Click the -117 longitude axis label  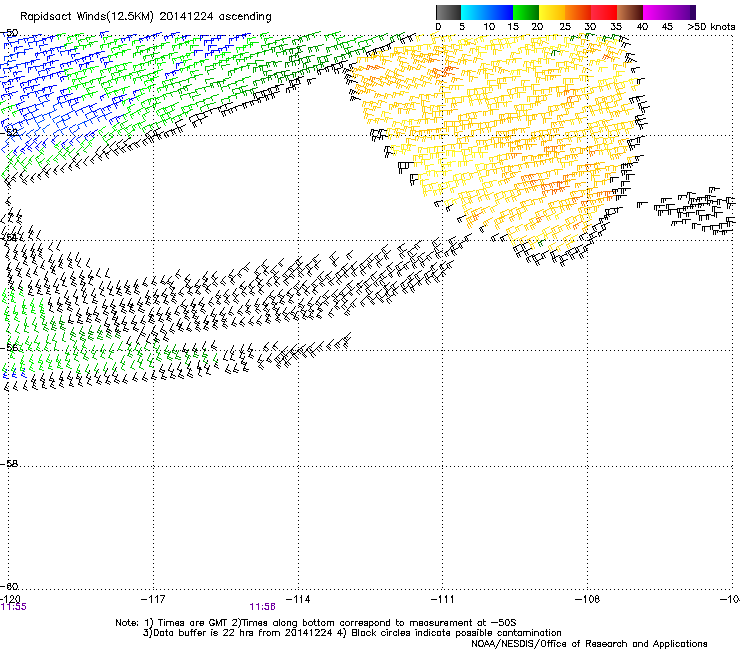(153, 599)
